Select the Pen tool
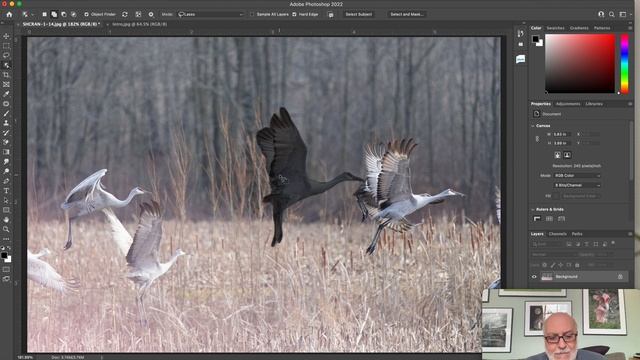The image size is (640, 360). pyautogui.click(x=6, y=181)
